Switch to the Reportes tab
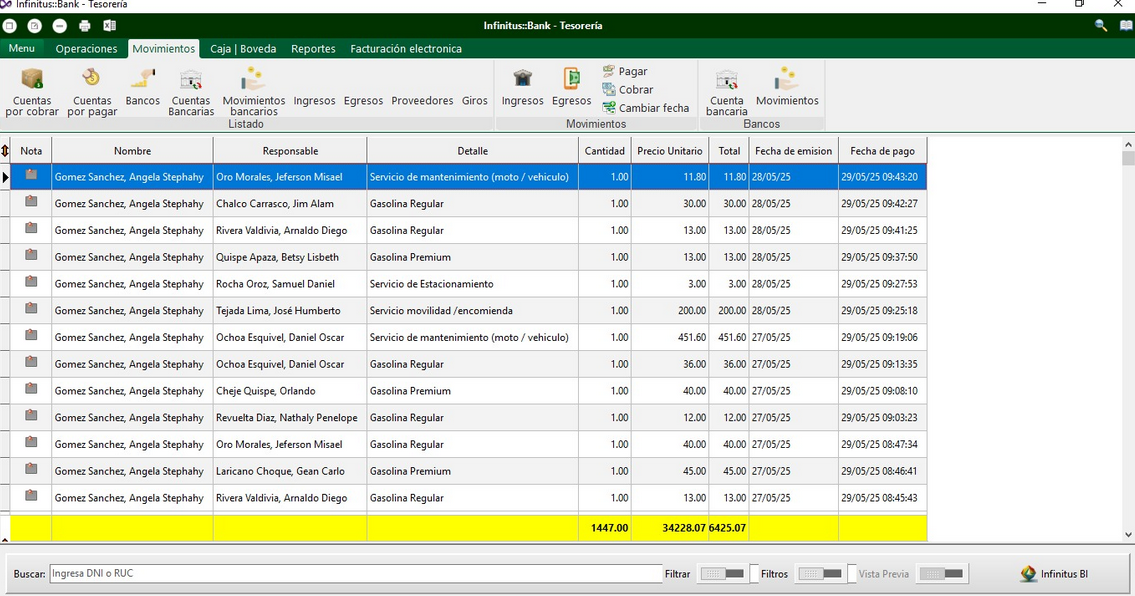 click(x=313, y=49)
